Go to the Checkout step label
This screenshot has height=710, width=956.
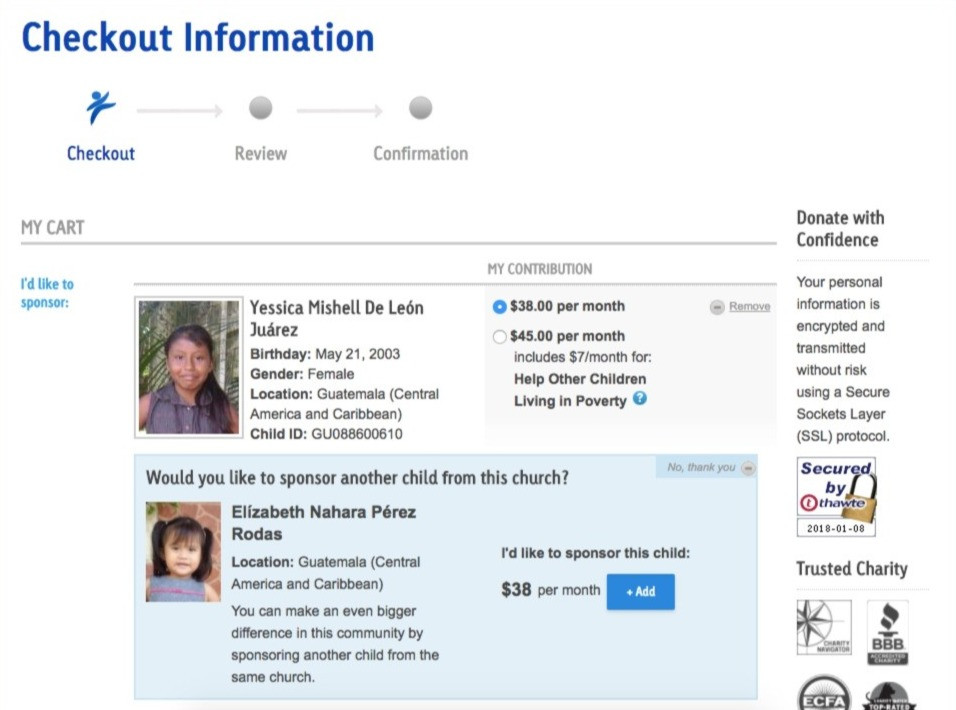[x=100, y=154]
